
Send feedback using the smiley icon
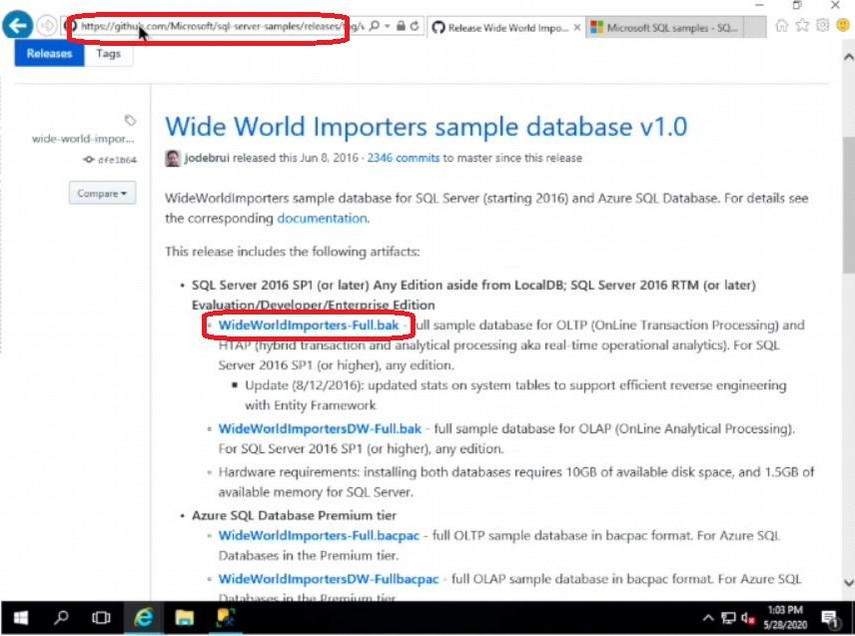coord(841,25)
